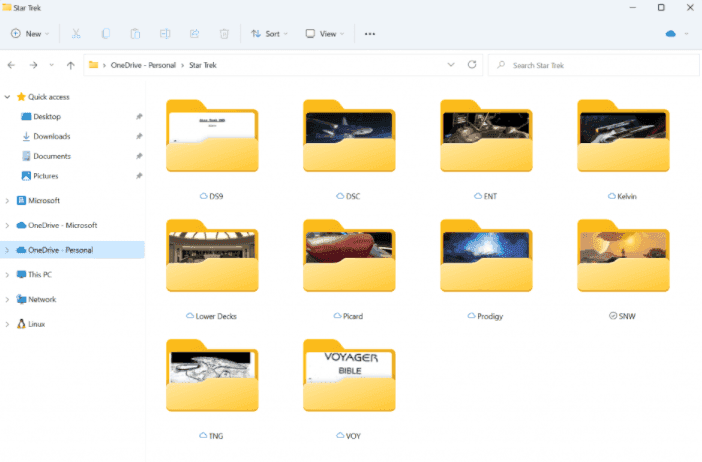Go up one folder level
The width and height of the screenshot is (702, 462).
tap(70, 65)
